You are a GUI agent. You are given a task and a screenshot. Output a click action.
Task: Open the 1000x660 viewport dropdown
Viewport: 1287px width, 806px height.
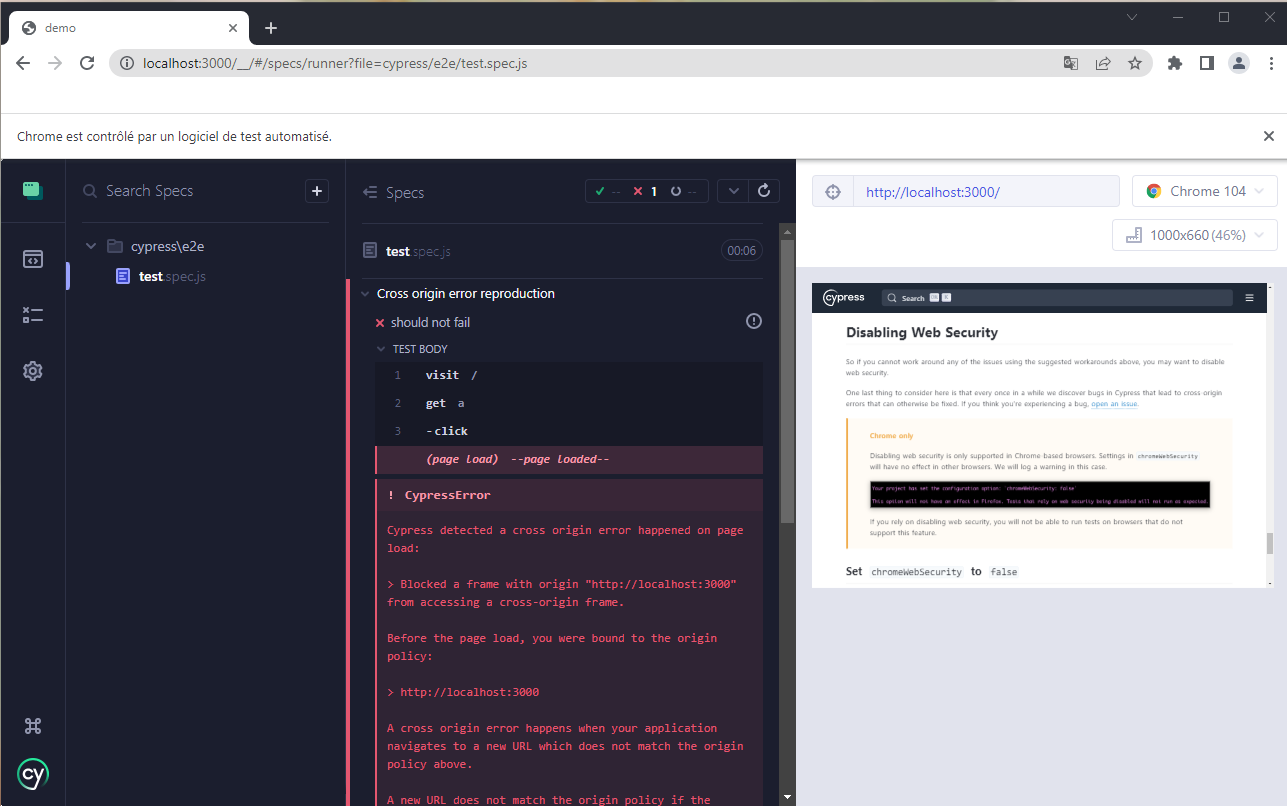1195,235
